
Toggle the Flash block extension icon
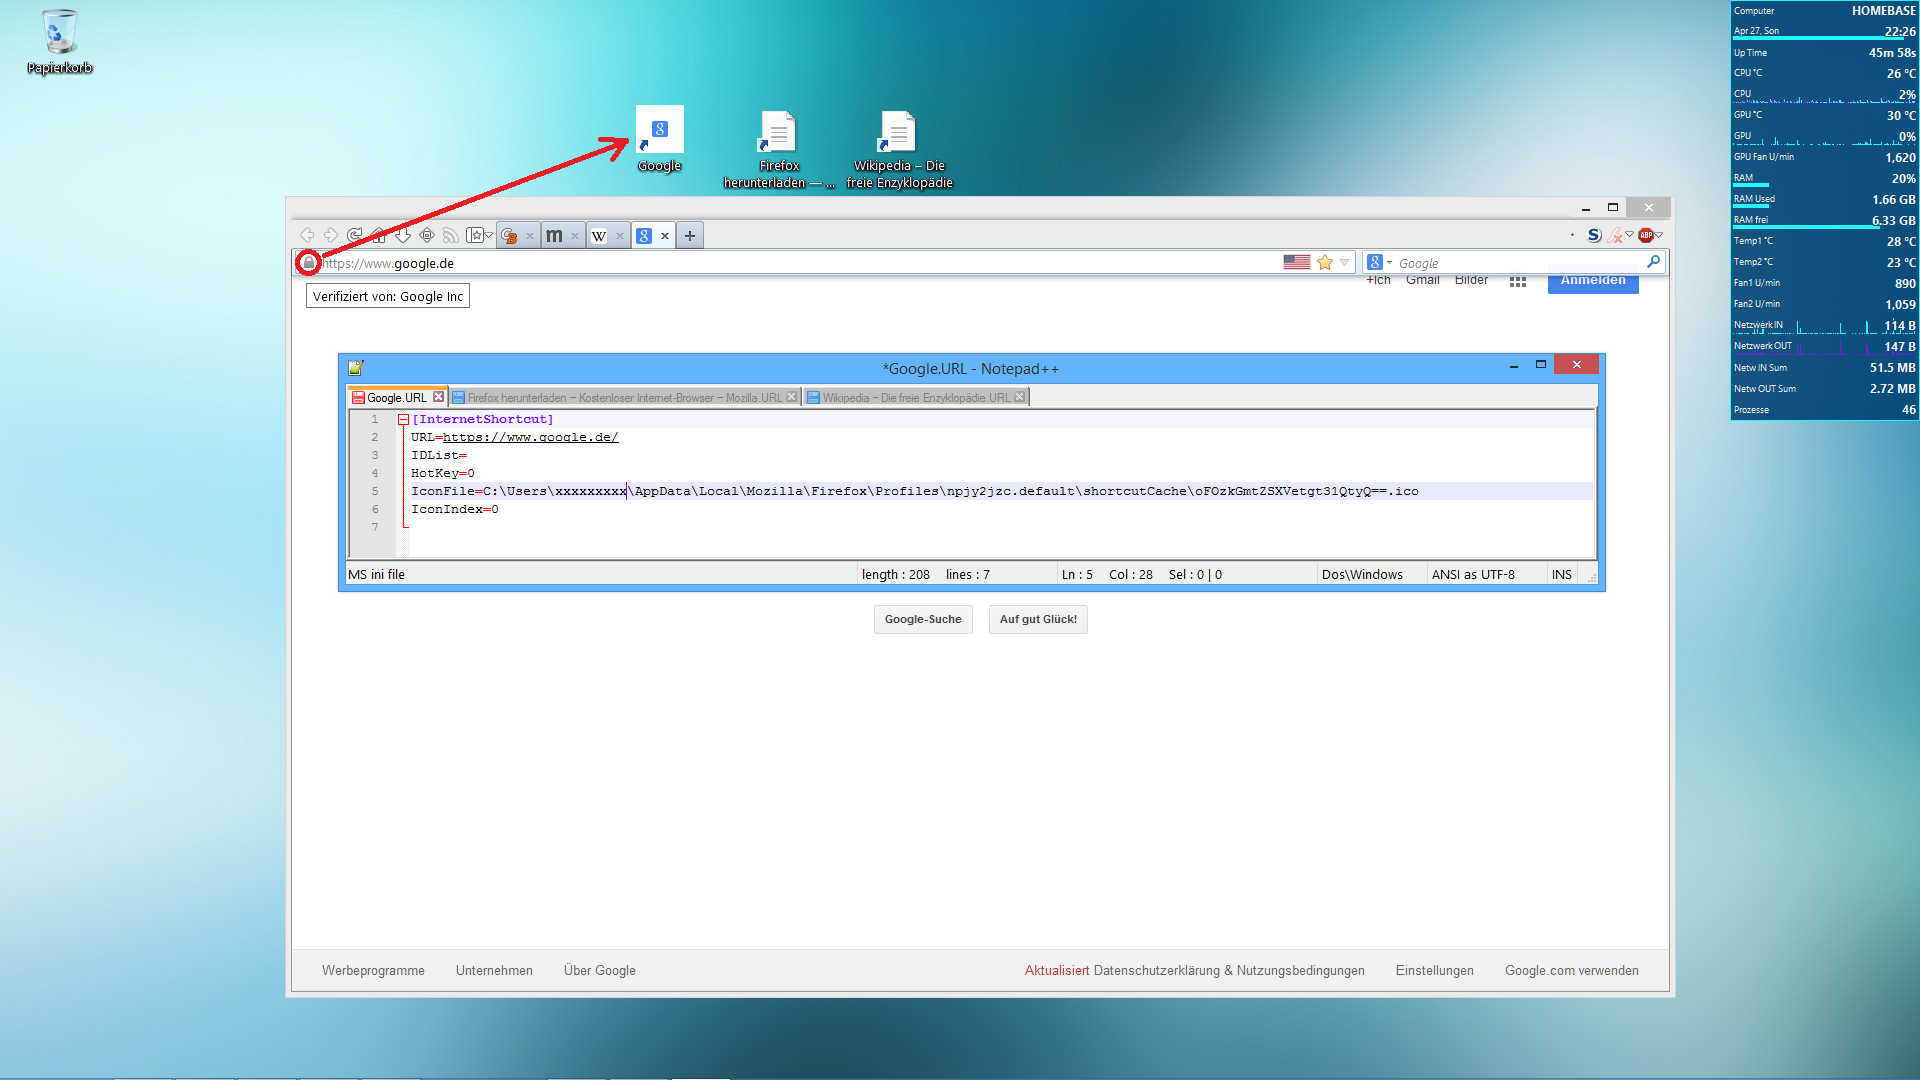click(1616, 236)
